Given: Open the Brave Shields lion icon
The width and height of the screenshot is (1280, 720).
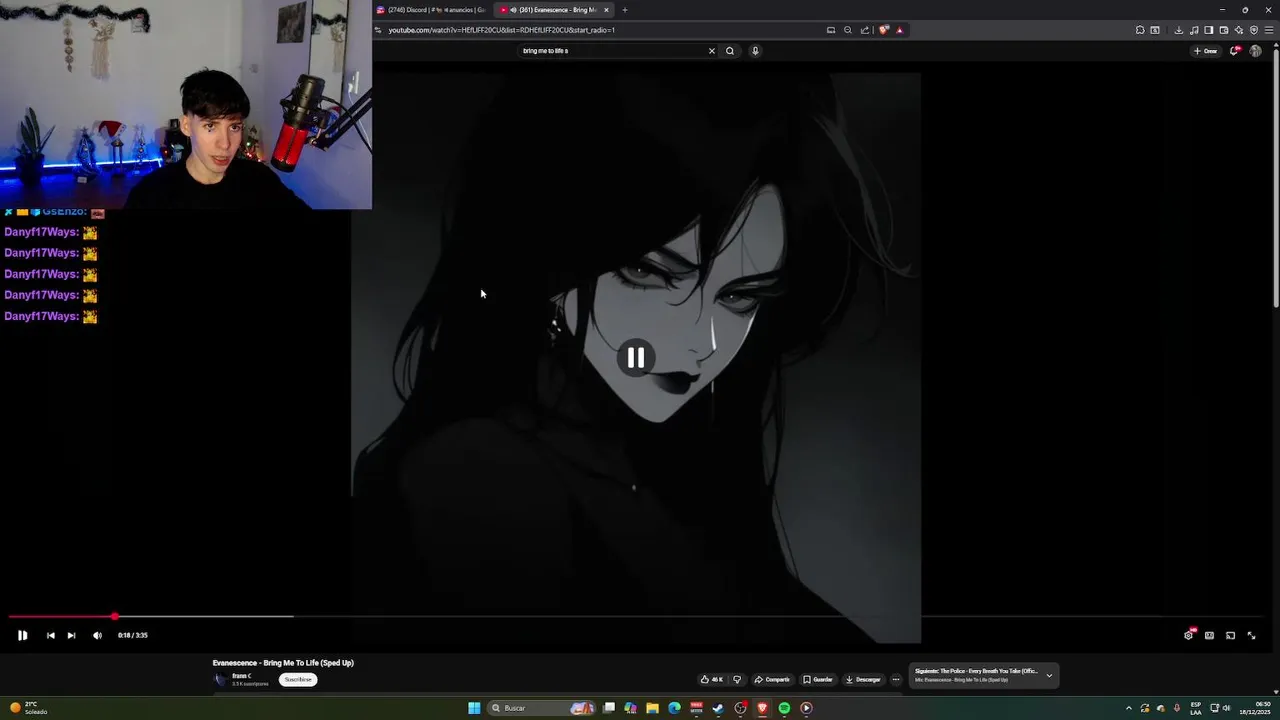Looking at the screenshot, I should [x=883, y=30].
